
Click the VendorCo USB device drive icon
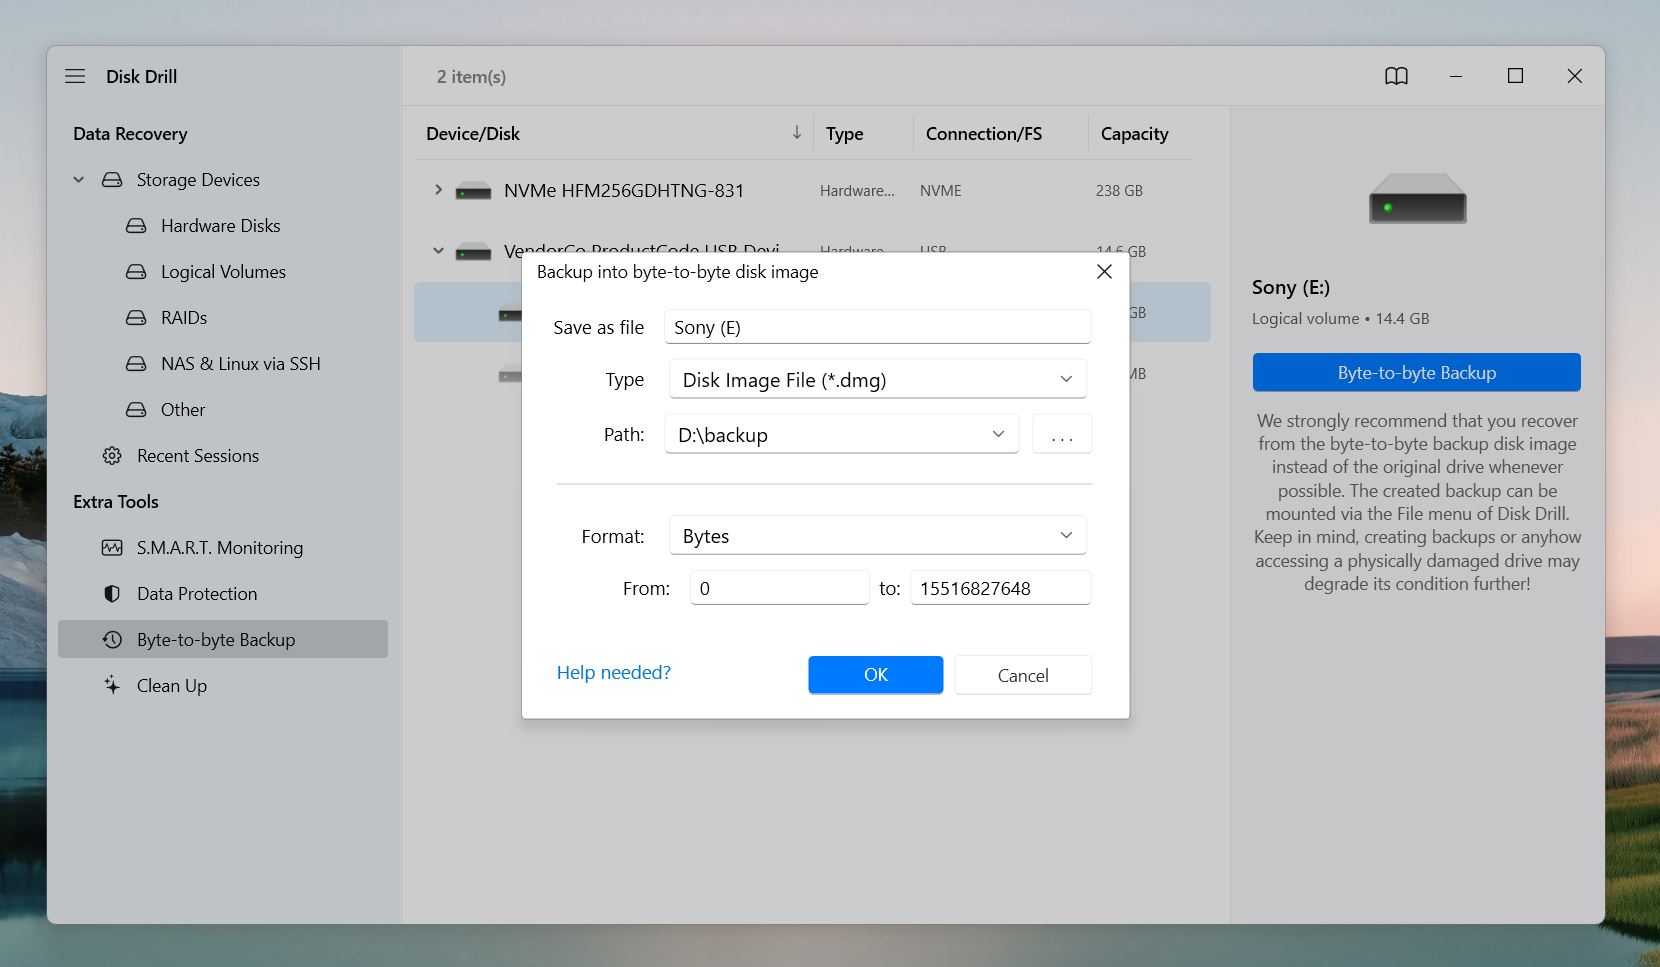(473, 252)
